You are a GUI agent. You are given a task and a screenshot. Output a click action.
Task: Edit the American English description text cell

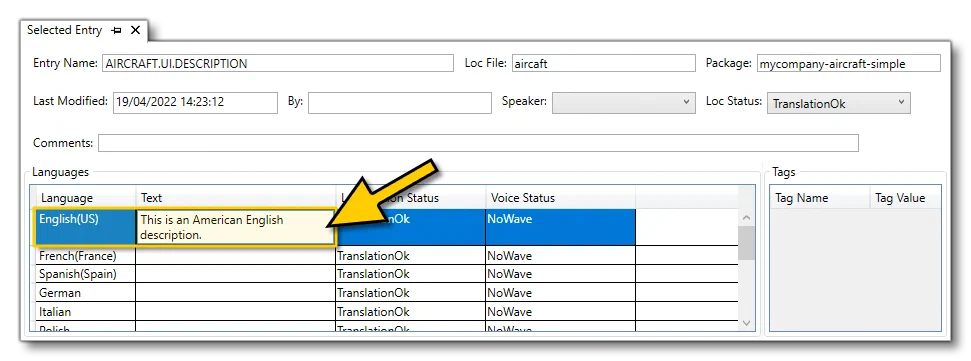(x=235, y=227)
